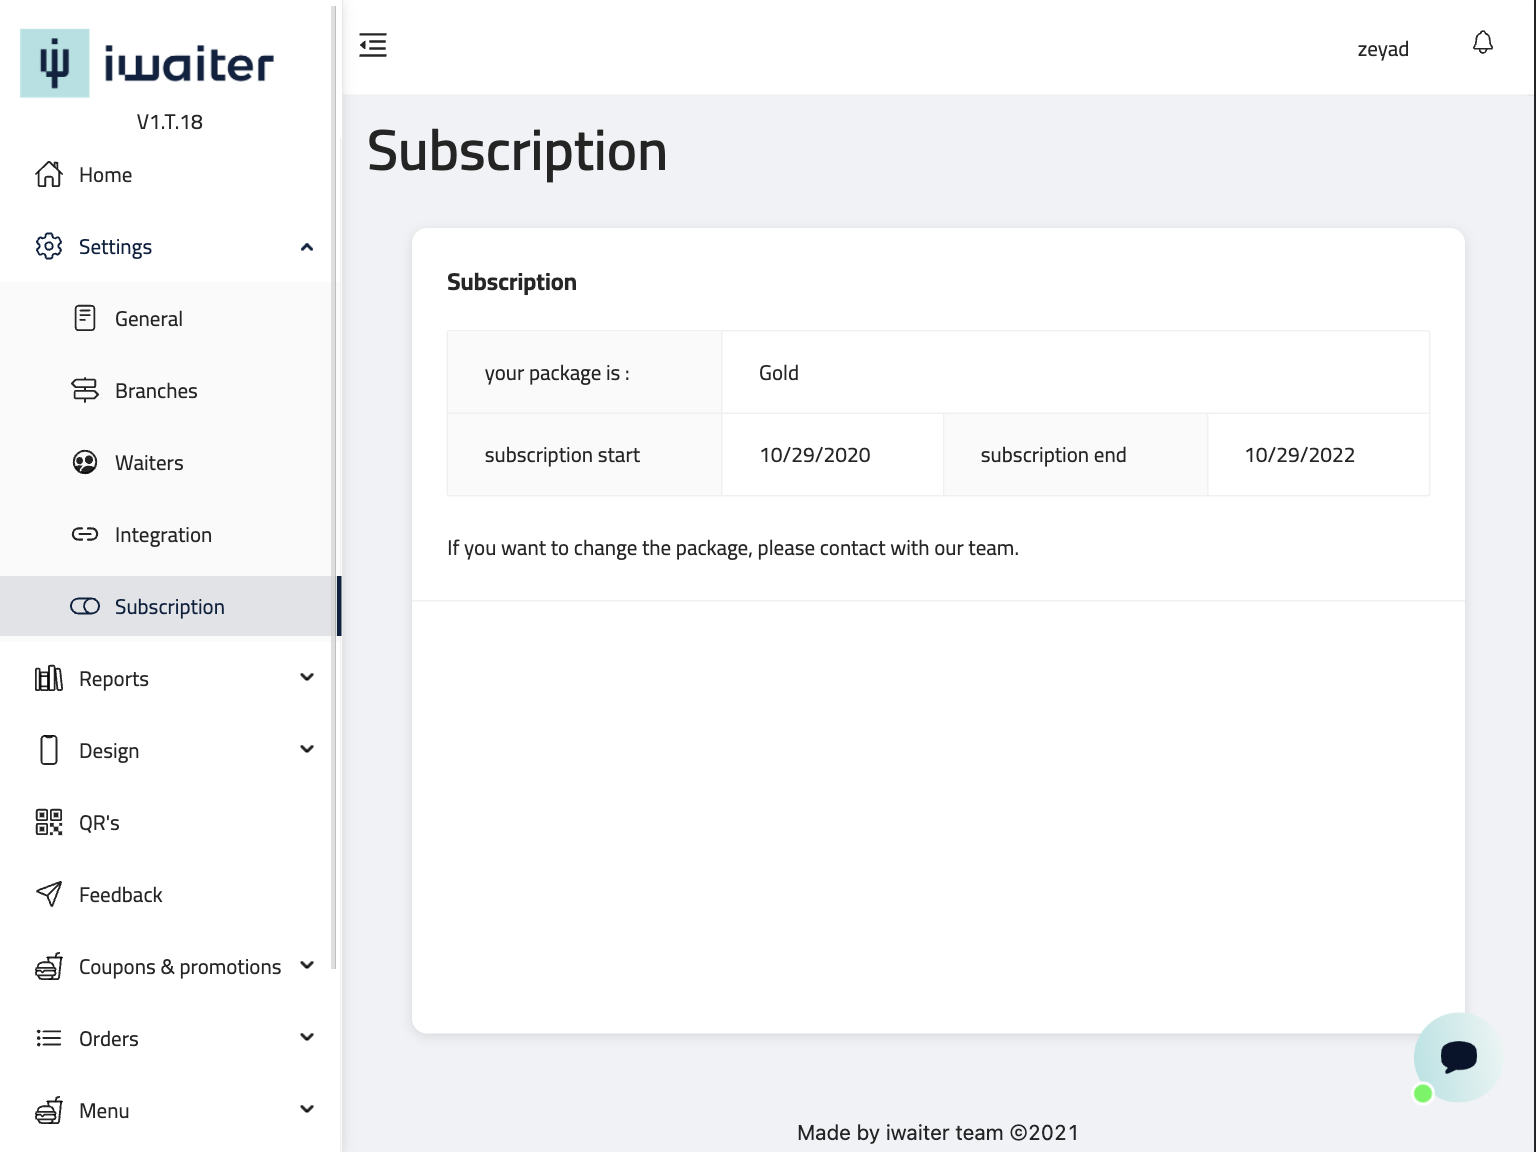Image resolution: width=1536 pixels, height=1152 pixels.
Task: Click the QR's code icon
Action: click(x=49, y=823)
